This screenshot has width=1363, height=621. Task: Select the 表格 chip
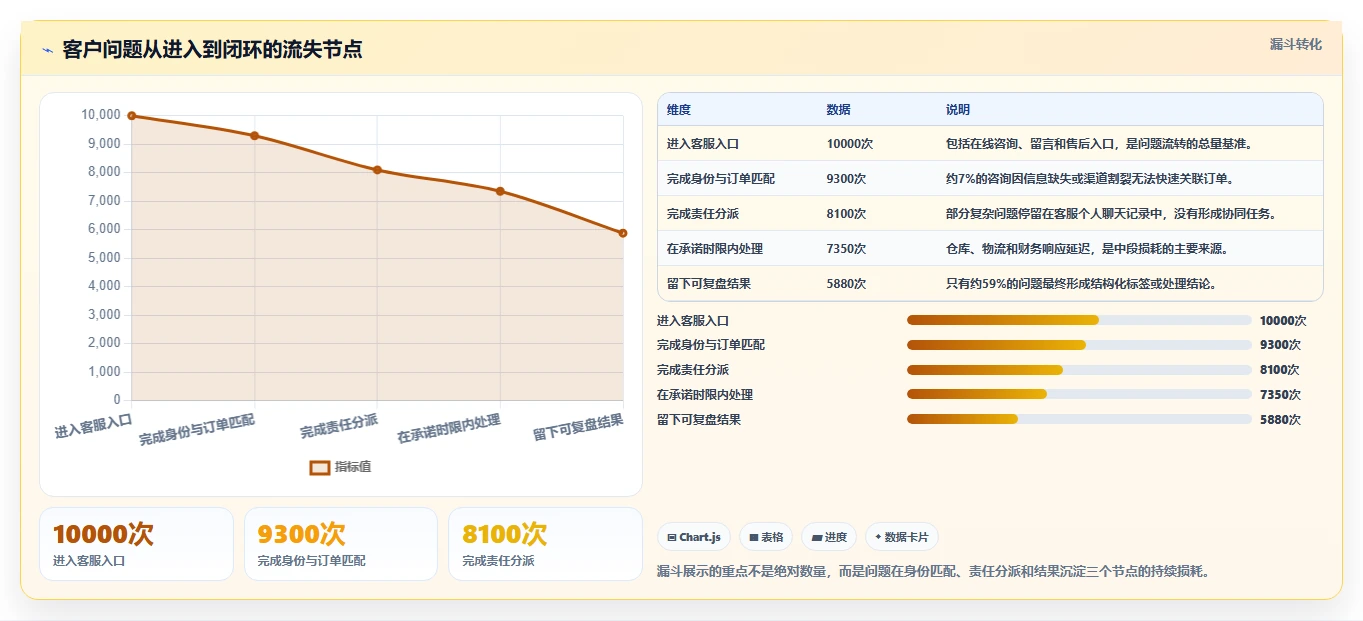pos(766,537)
